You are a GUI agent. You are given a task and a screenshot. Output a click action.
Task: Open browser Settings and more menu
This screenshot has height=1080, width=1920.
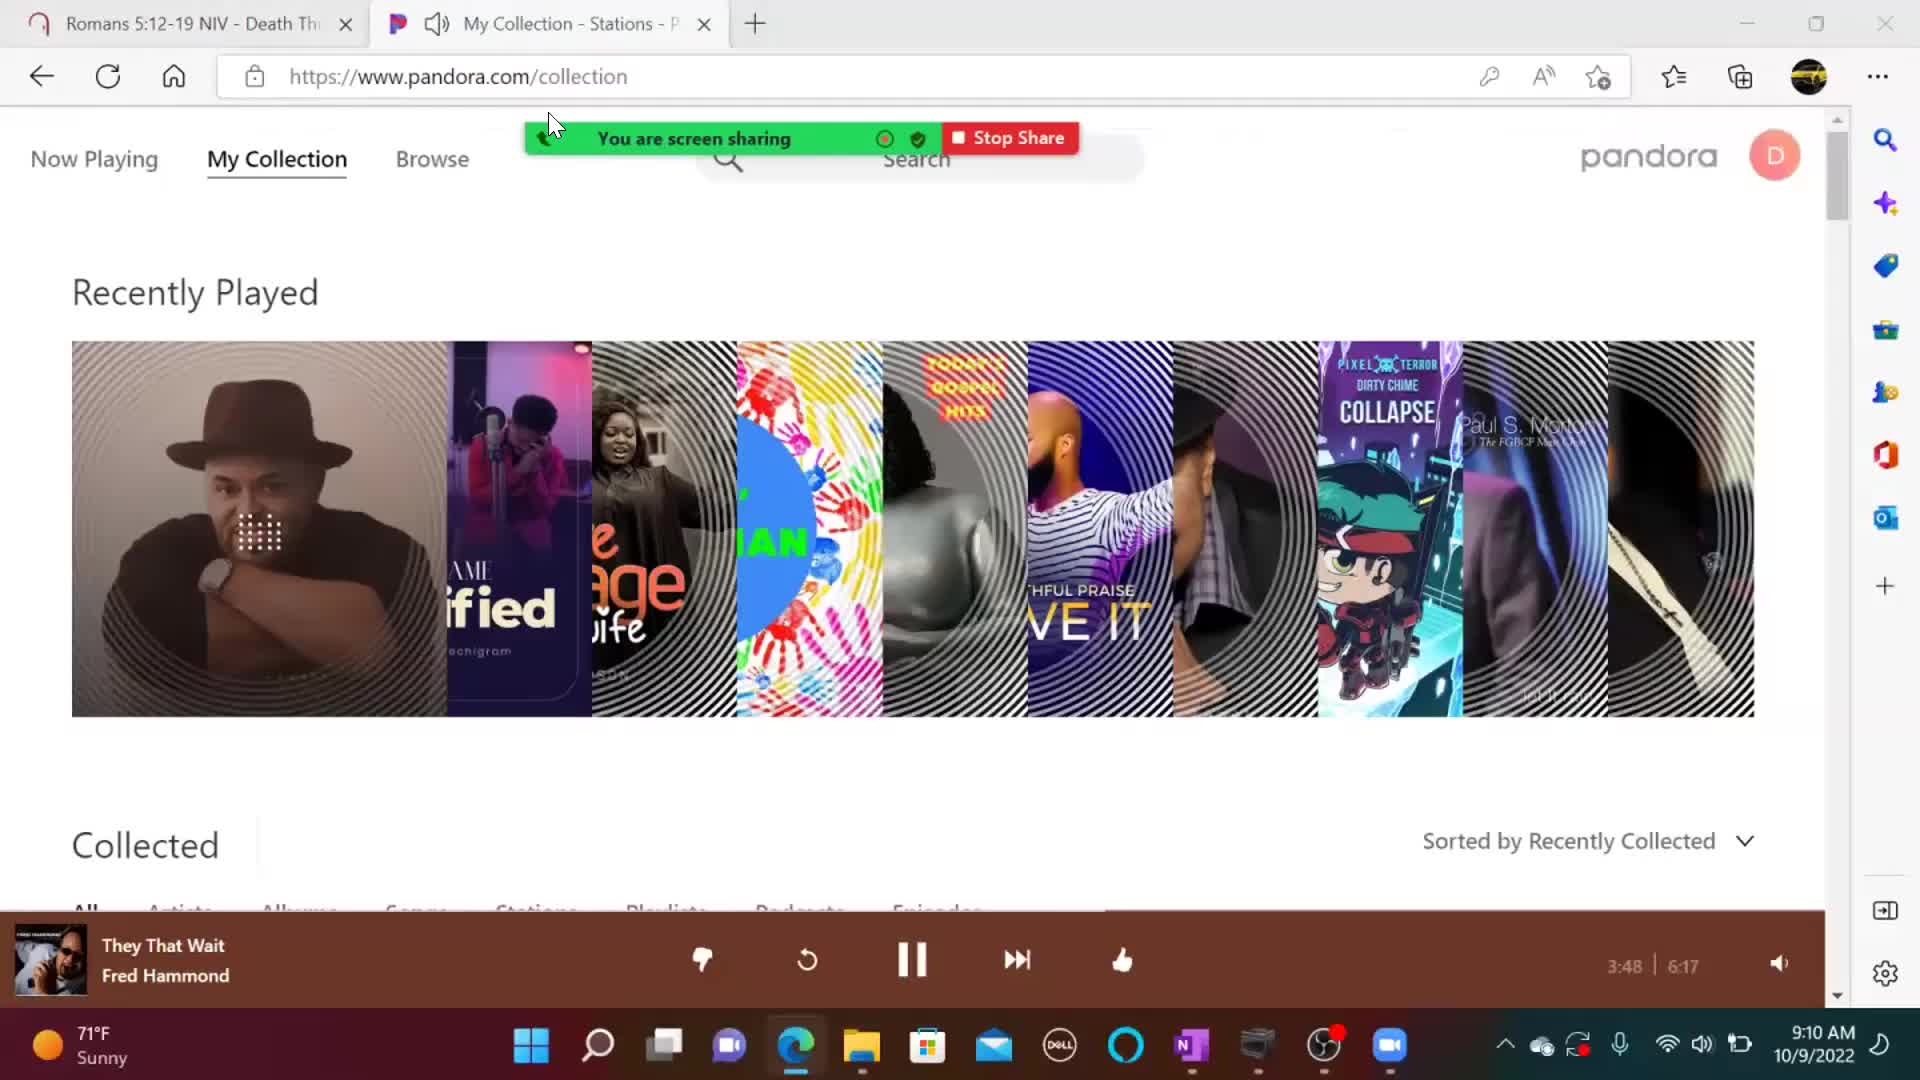tap(1877, 77)
